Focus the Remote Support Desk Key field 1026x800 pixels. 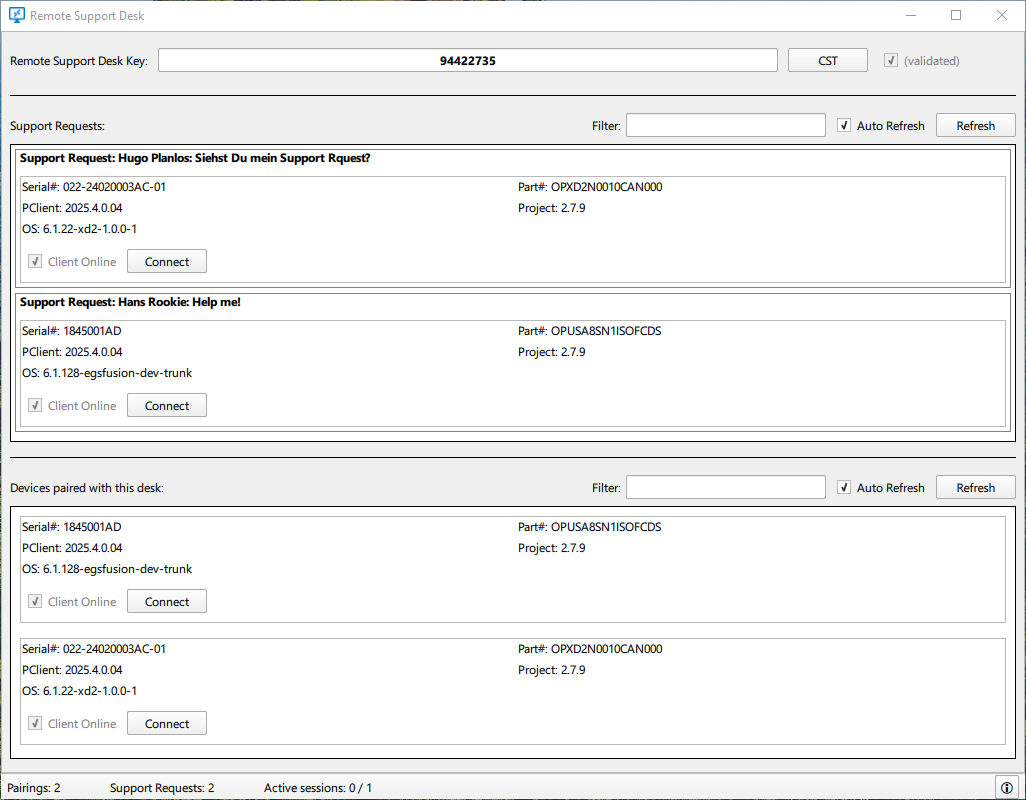coord(468,60)
